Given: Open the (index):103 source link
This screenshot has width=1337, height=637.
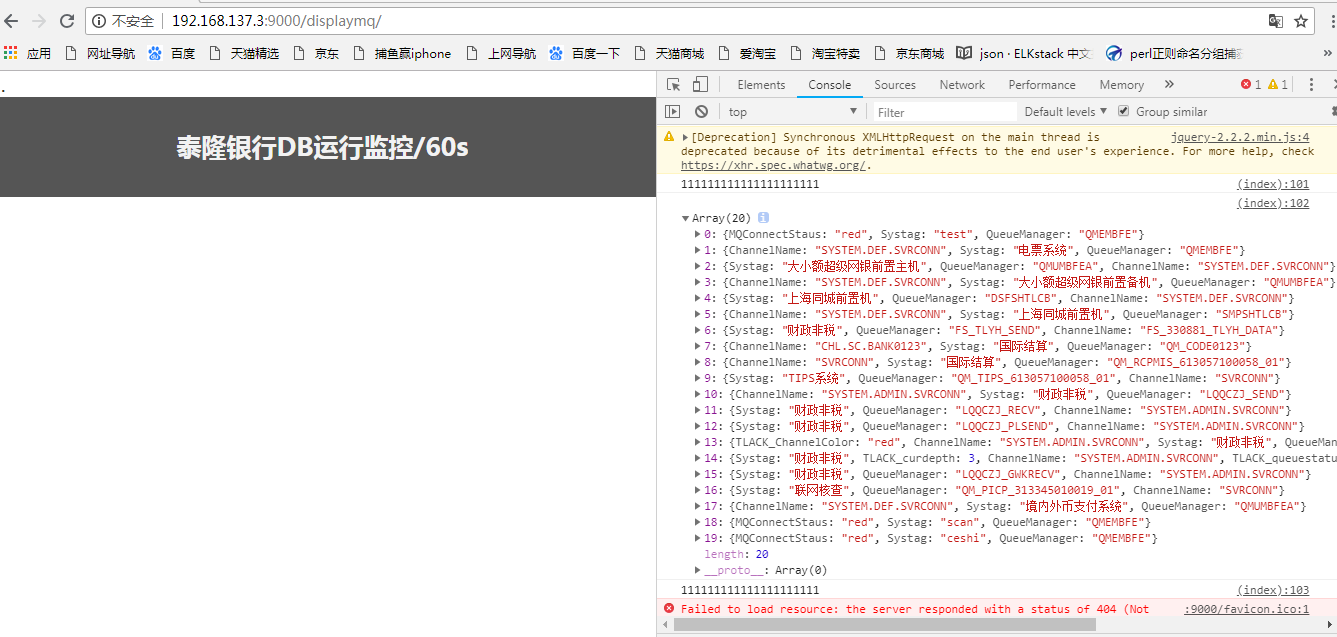Looking at the screenshot, I should pyautogui.click(x=1273, y=590).
